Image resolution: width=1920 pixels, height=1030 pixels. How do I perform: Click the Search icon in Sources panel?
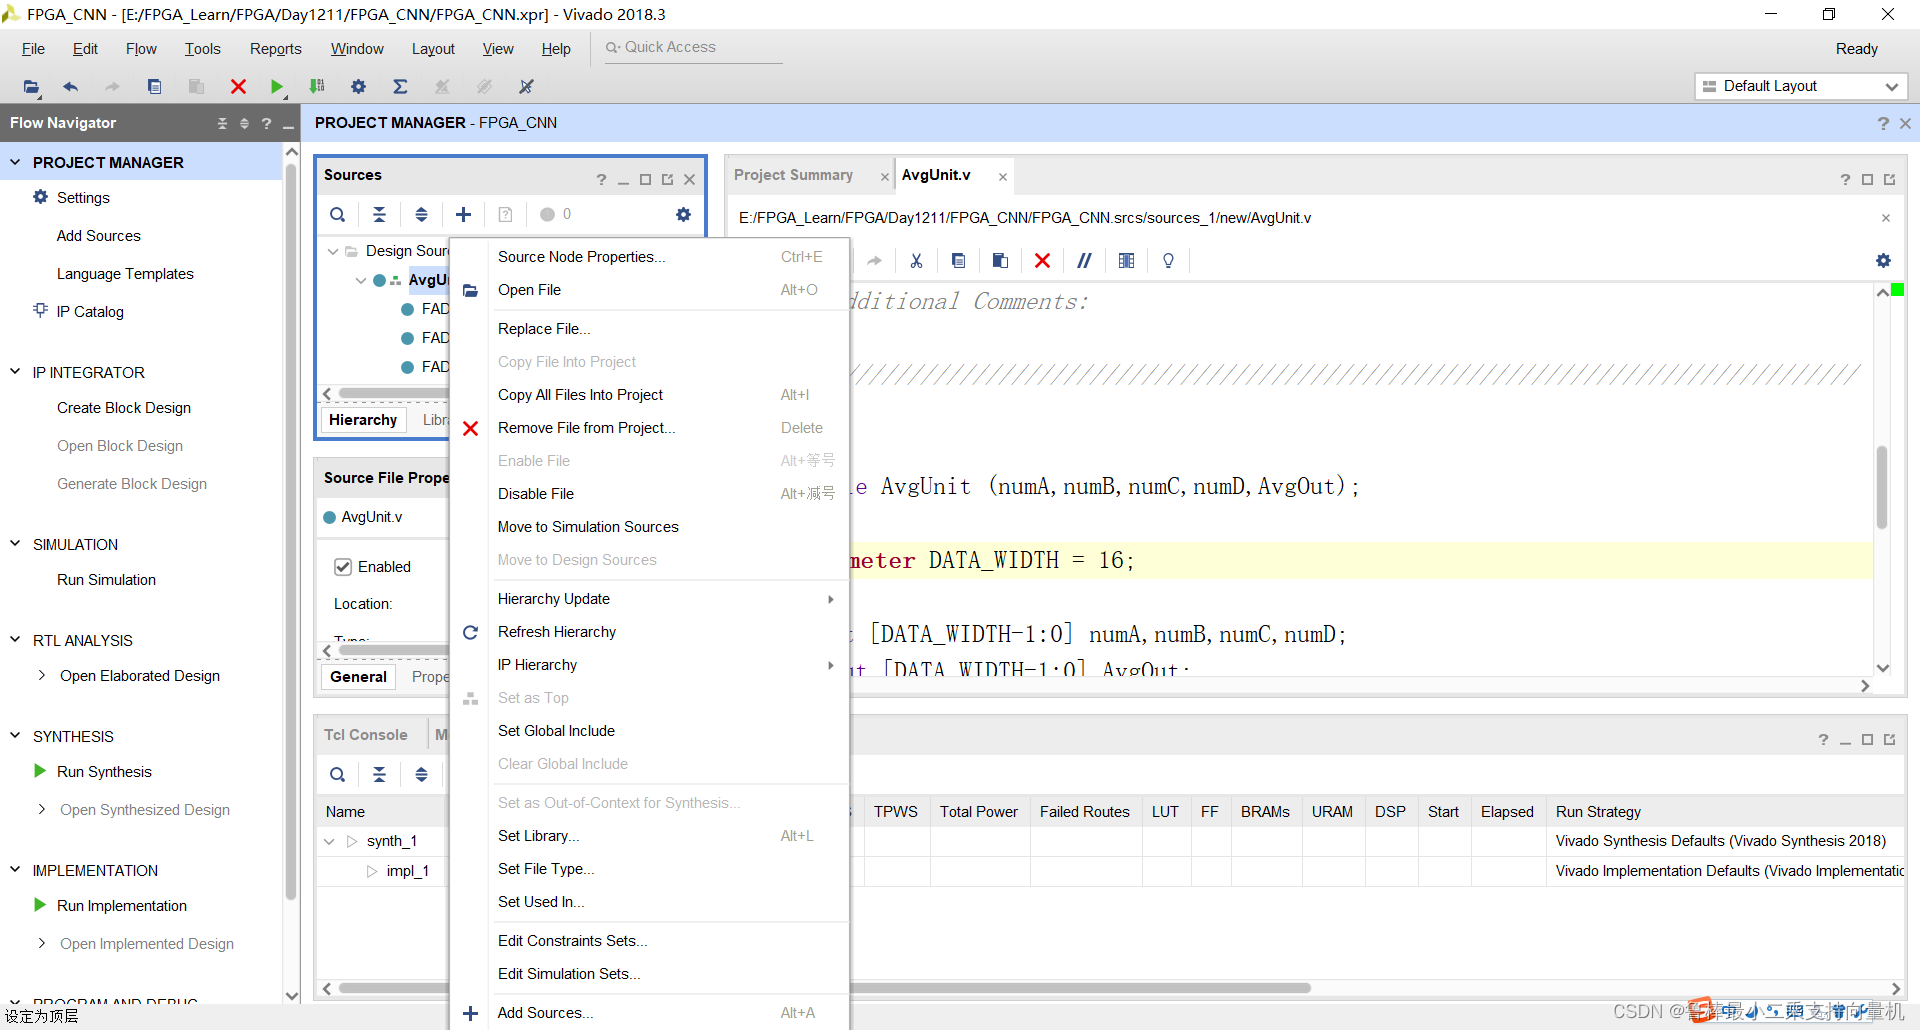point(338,214)
